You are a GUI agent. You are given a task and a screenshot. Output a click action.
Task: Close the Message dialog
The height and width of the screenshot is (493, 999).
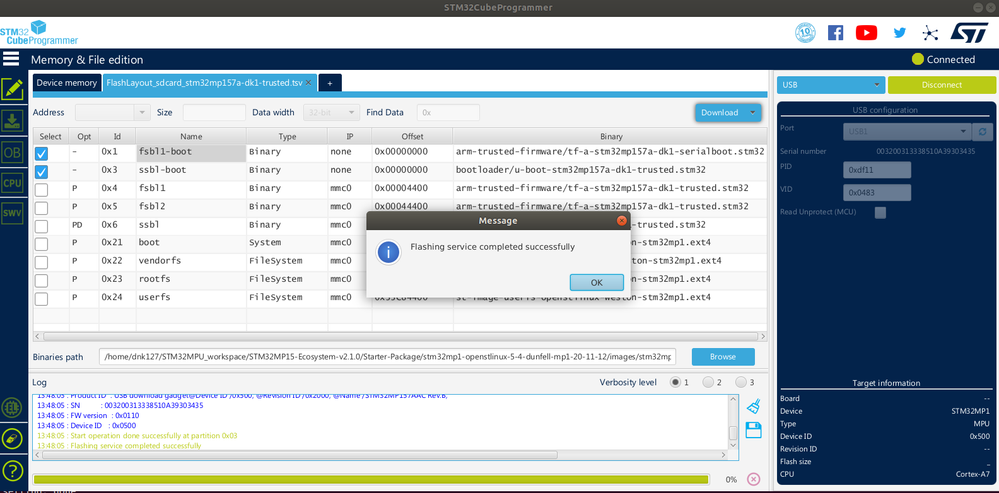click(621, 220)
